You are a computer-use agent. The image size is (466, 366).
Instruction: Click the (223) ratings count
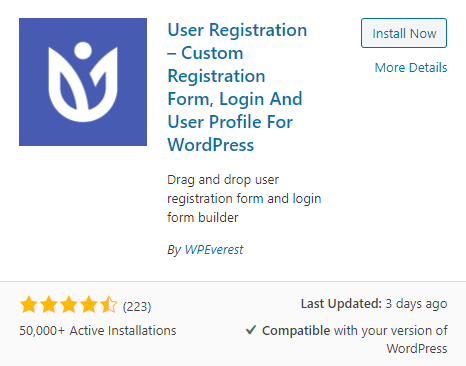tap(137, 306)
